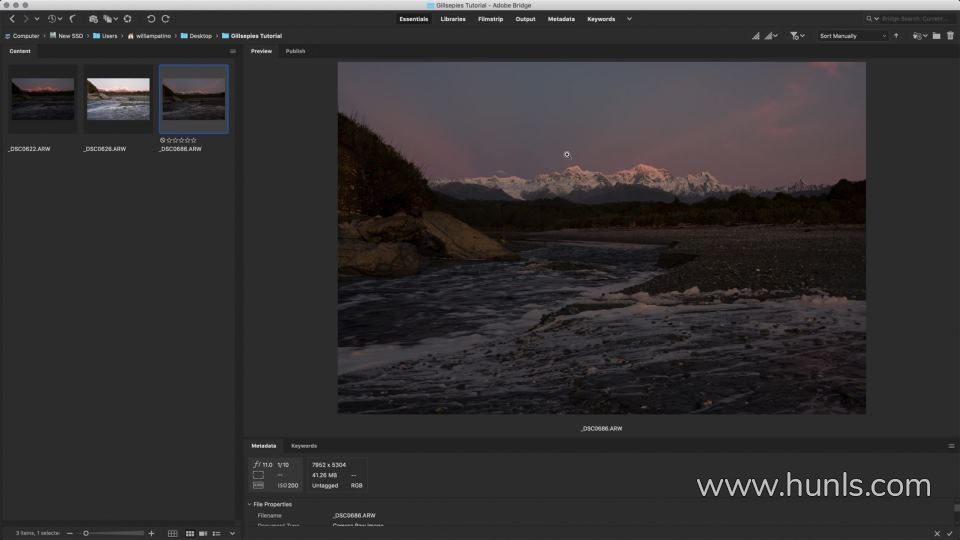Image resolution: width=960 pixels, height=540 pixels.
Task: Click the delete item trash icon
Action: (950, 36)
